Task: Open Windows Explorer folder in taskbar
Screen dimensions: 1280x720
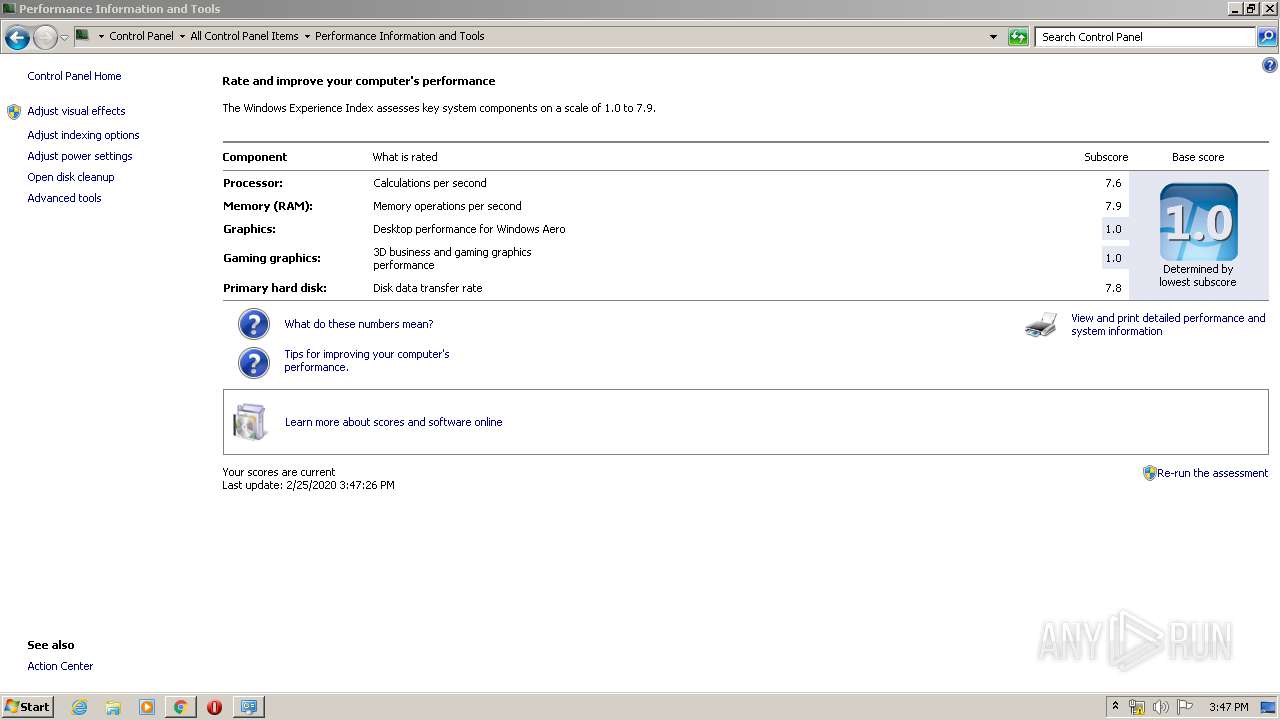Action: (x=113, y=707)
